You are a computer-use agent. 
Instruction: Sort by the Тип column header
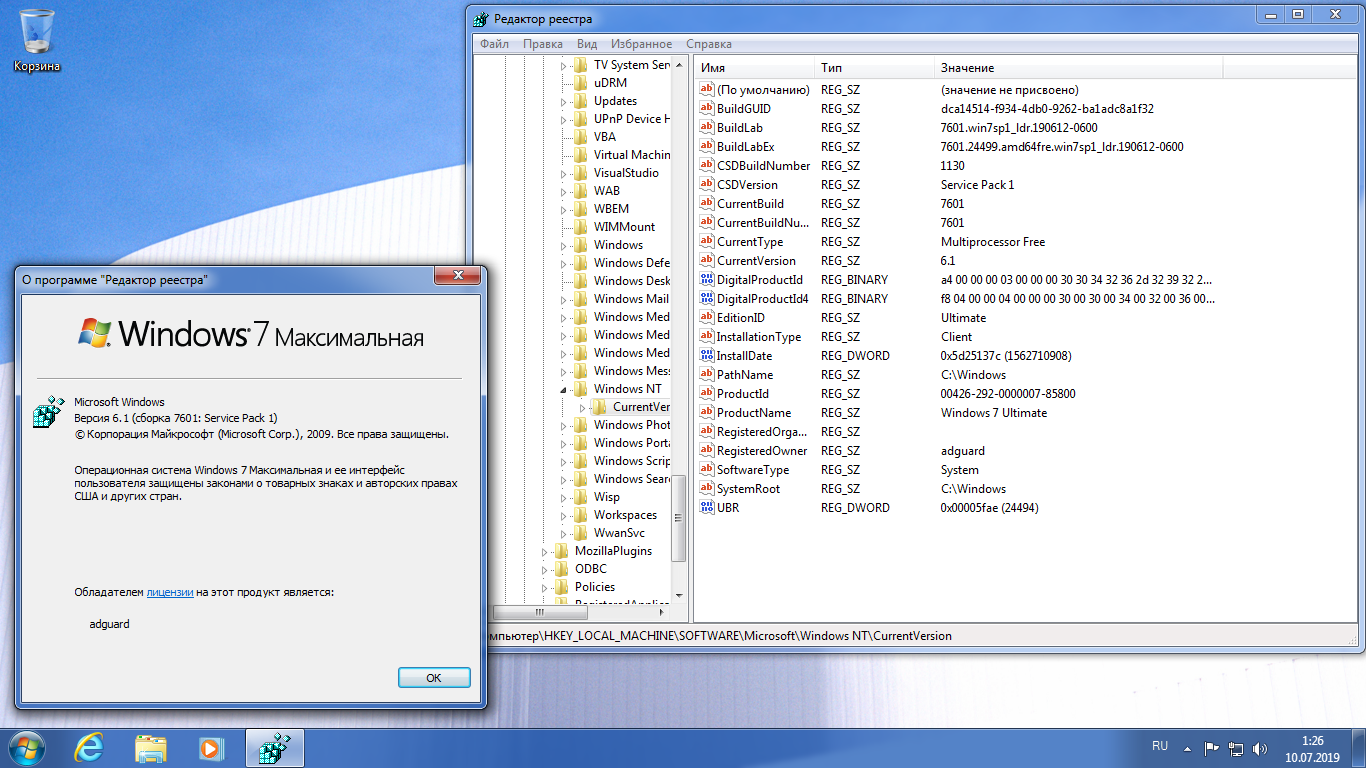(x=875, y=67)
